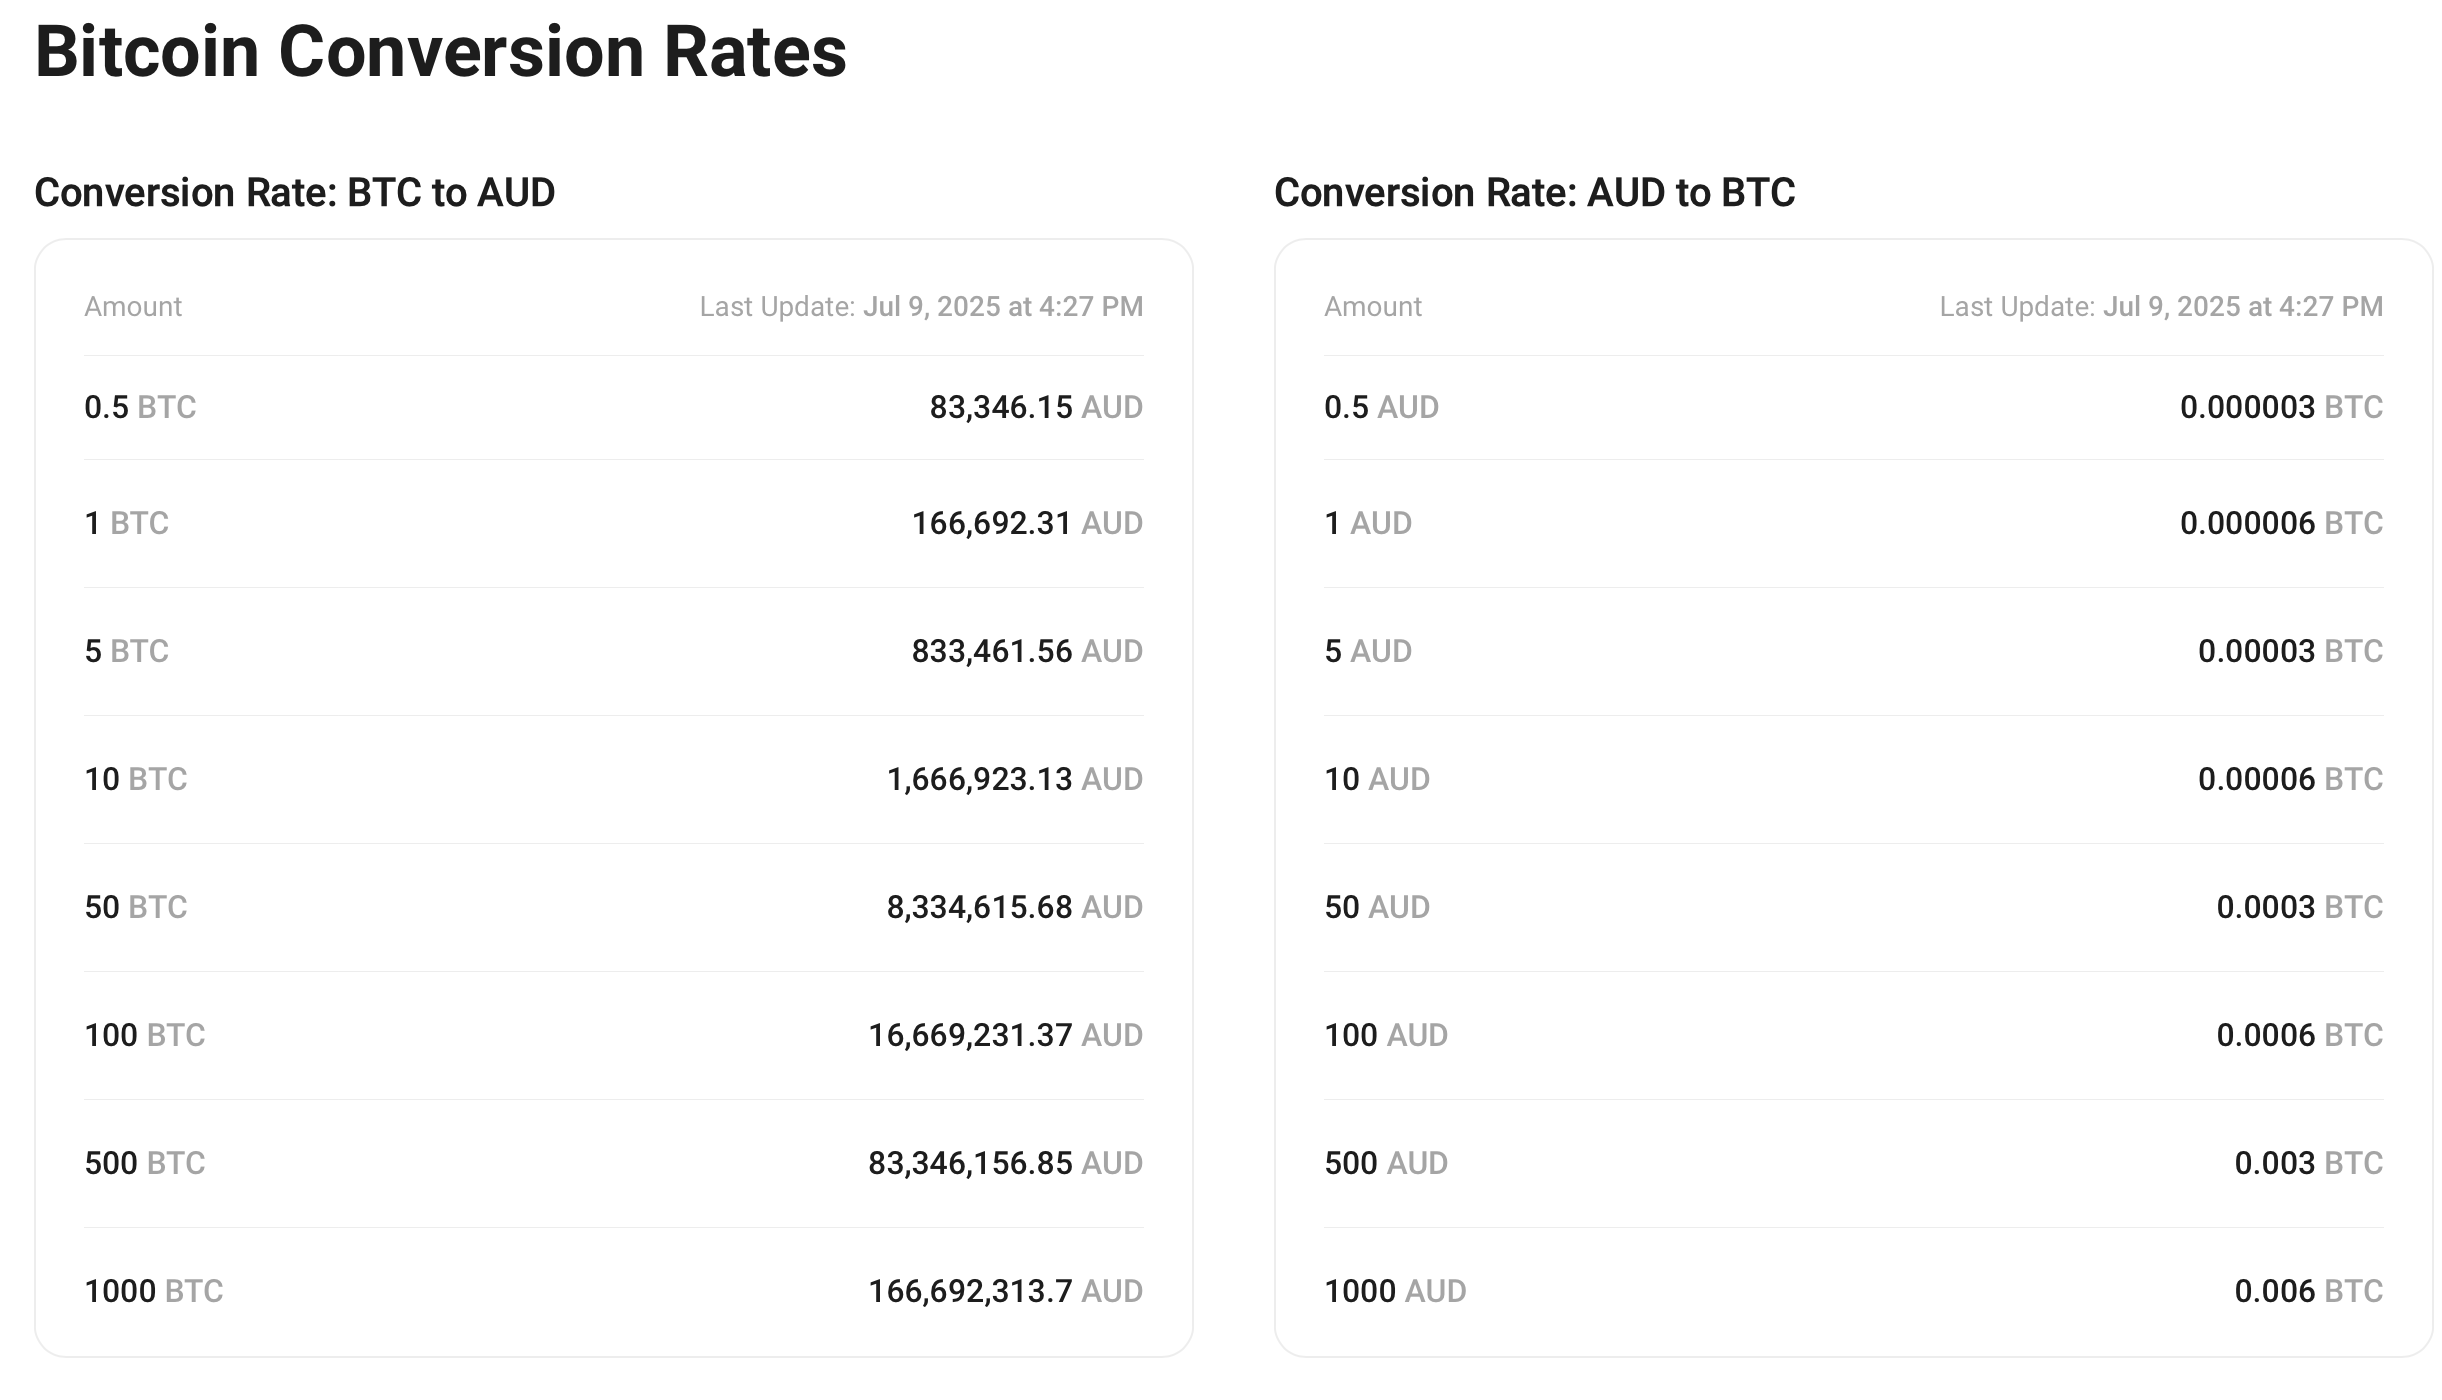Select the 1000 AUD row label
This screenshot has height=1400, width=2442.
pyautogui.click(x=1394, y=1291)
